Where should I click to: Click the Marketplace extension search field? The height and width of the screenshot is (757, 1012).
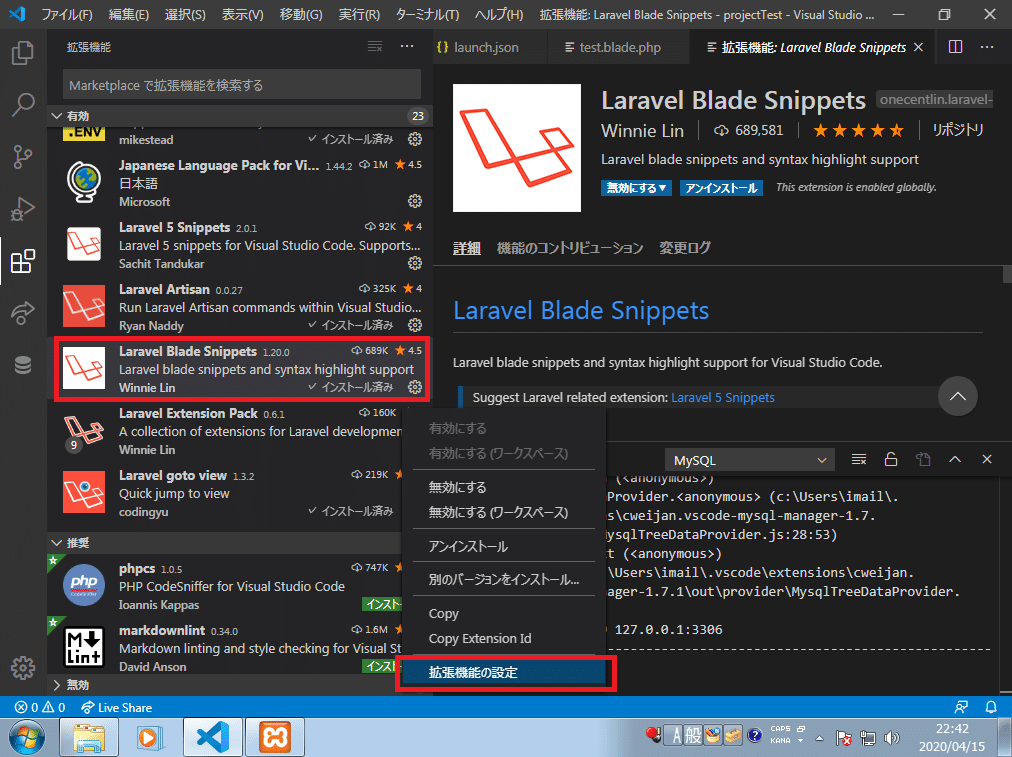[x=242, y=85]
